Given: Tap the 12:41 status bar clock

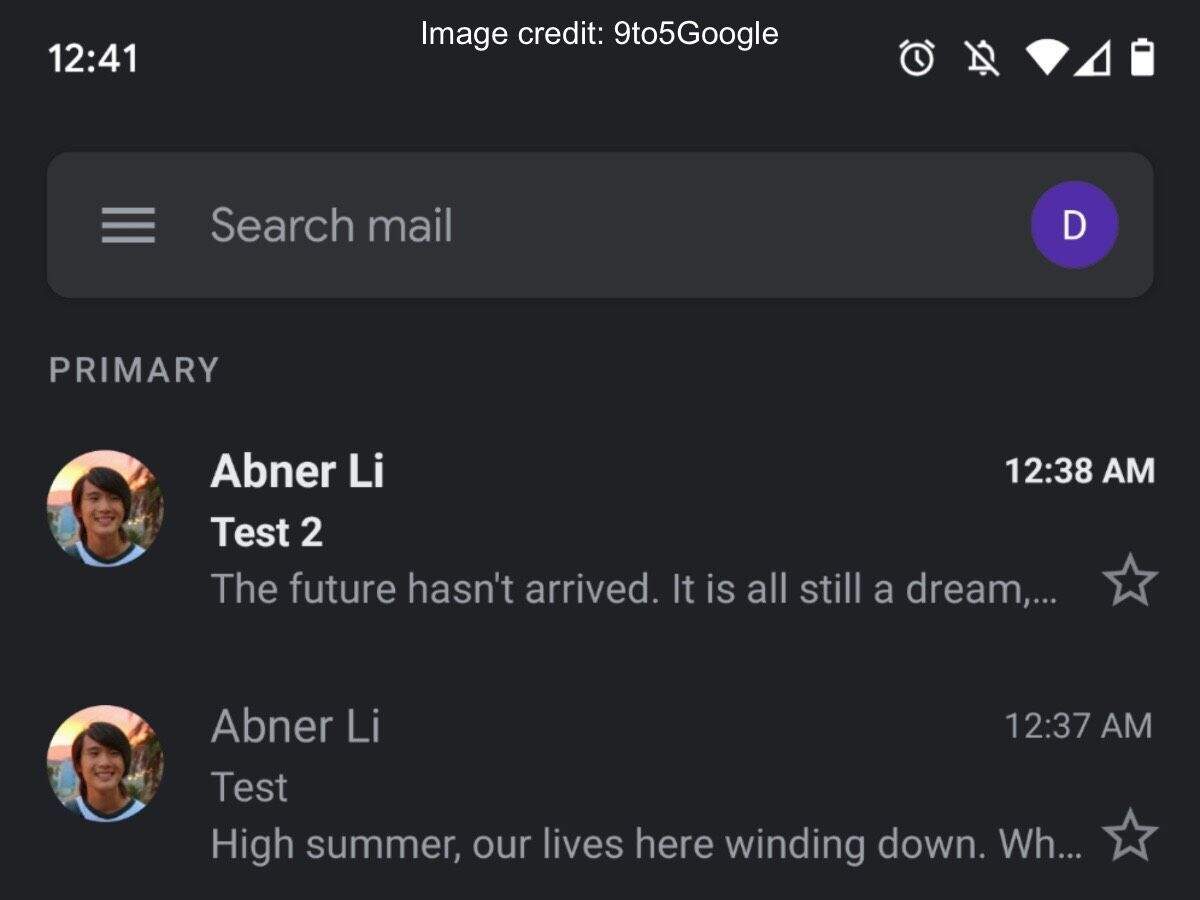Looking at the screenshot, I should (93, 59).
